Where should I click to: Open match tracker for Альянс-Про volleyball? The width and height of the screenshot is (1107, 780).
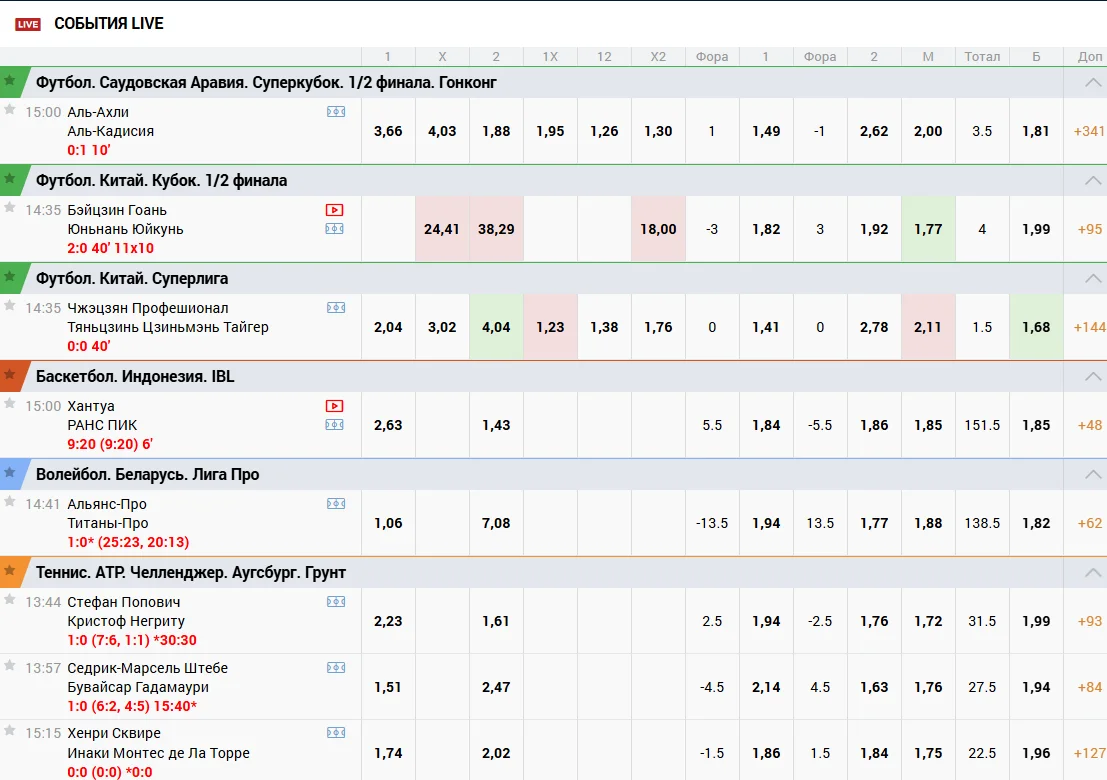click(x=336, y=503)
